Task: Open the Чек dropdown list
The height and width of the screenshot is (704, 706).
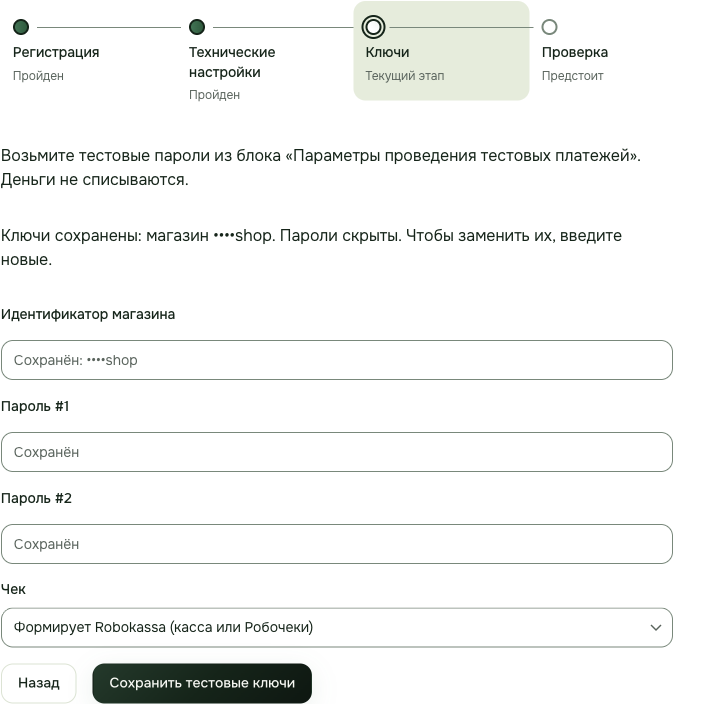Action: pyautogui.click(x=337, y=627)
